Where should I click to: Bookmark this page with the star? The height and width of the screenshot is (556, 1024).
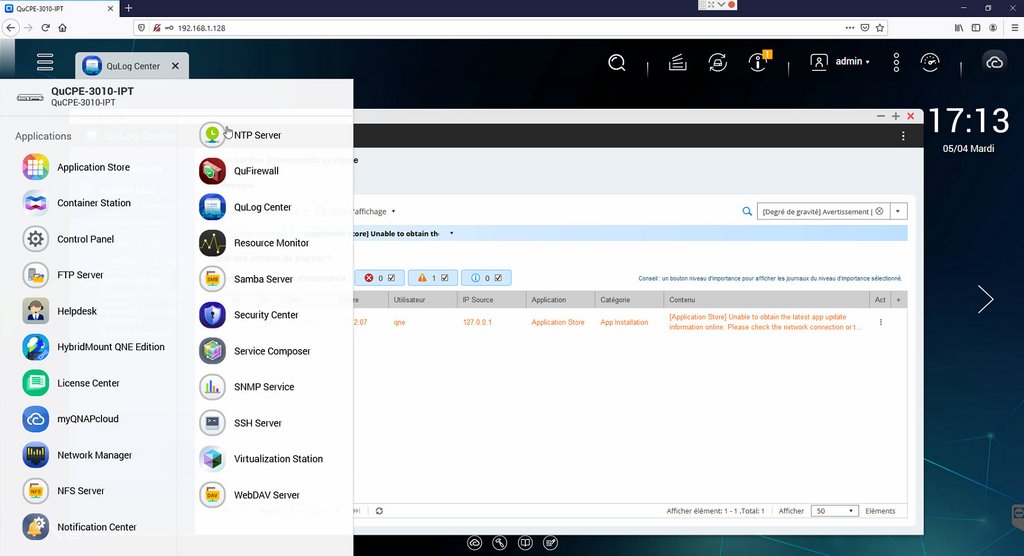pos(880,27)
